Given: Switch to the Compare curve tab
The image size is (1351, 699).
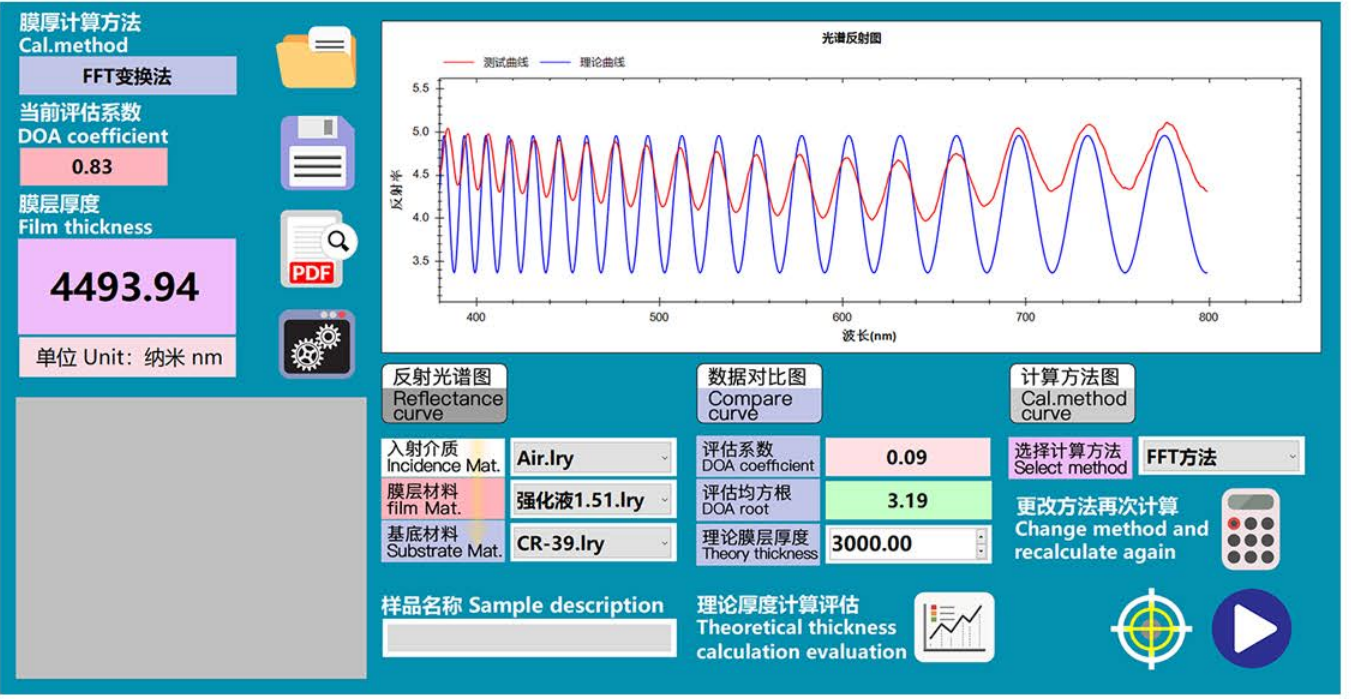Looking at the screenshot, I should [759, 394].
